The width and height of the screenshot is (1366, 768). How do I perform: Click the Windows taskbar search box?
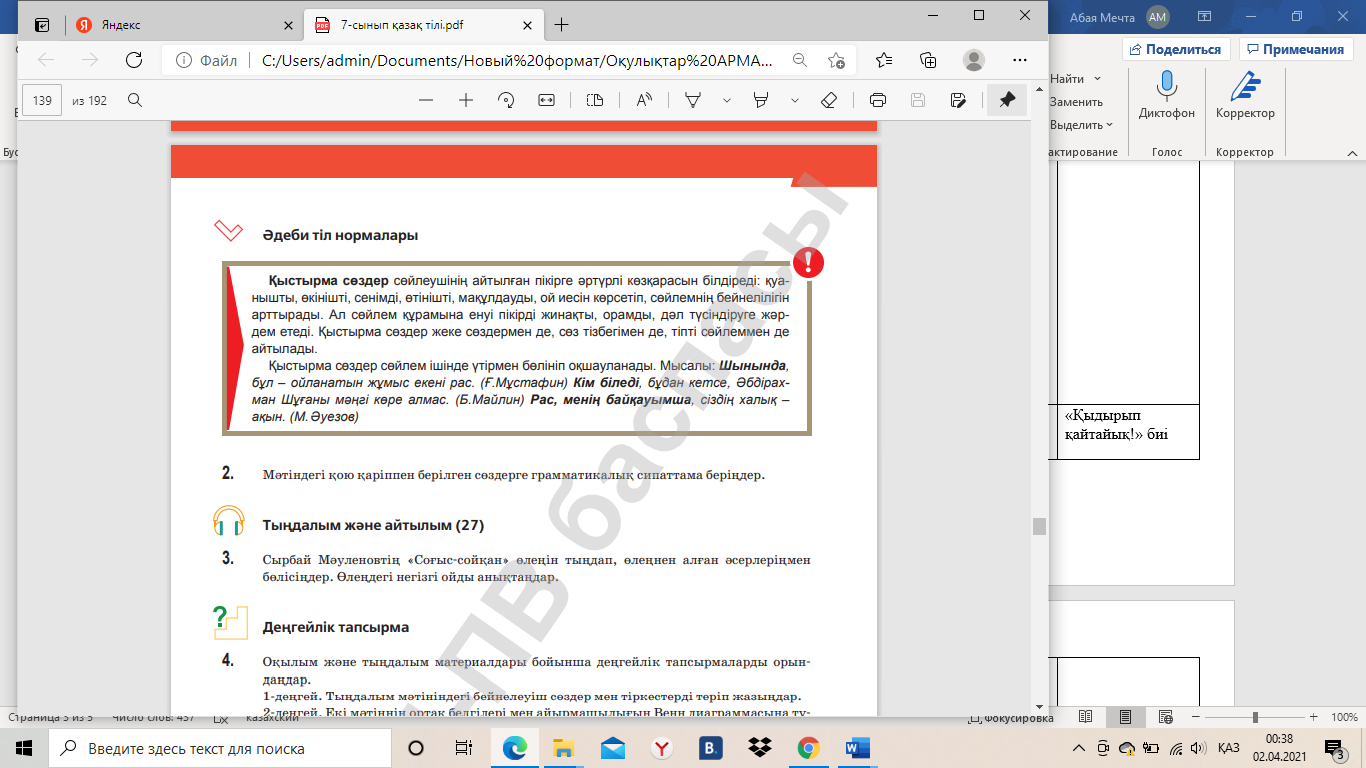[220, 748]
